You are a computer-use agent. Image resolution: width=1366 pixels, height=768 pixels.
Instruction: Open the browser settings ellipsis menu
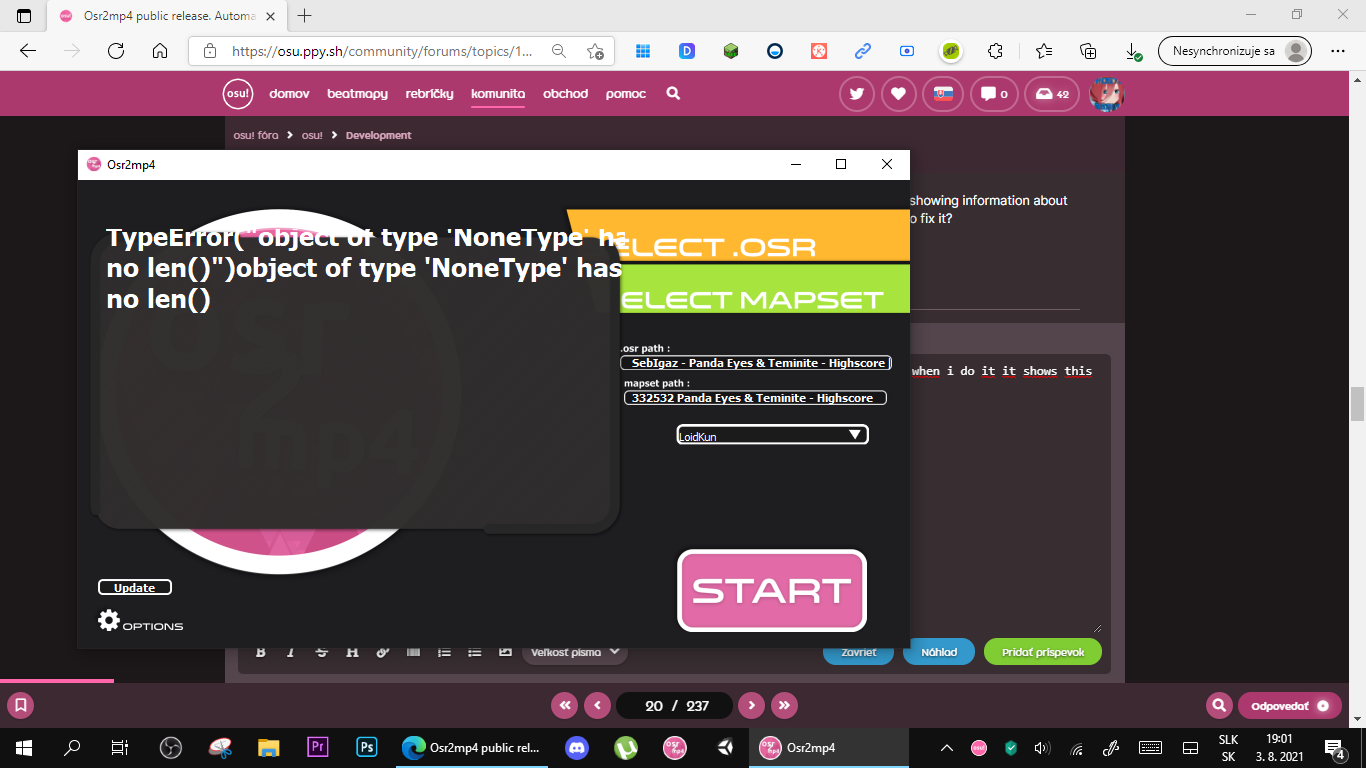(1338, 51)
